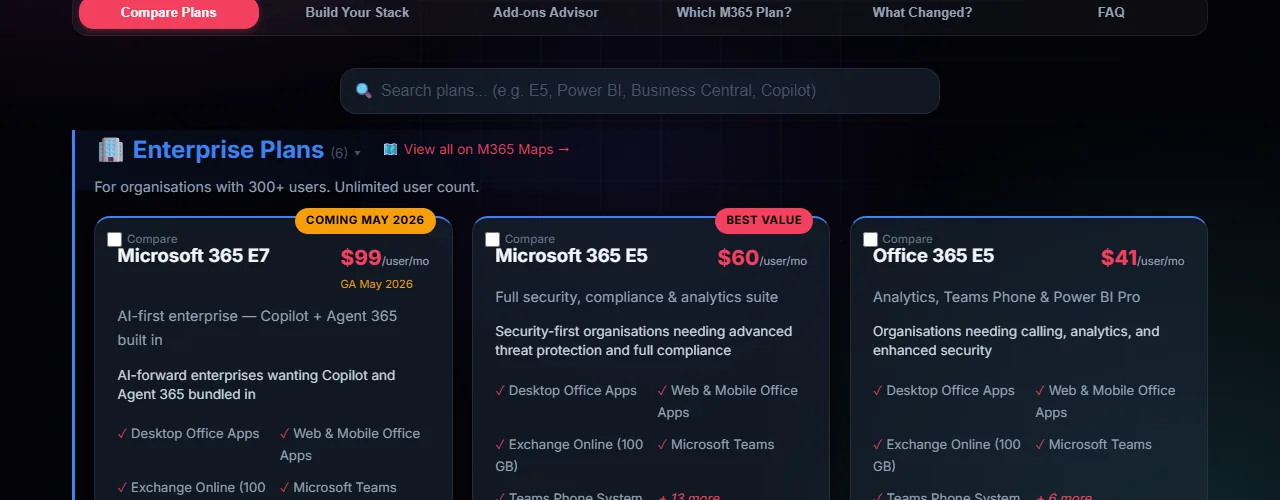Click the Coming May 2026 badge
Screen dimensions: 1280x500
pos(365,220)
